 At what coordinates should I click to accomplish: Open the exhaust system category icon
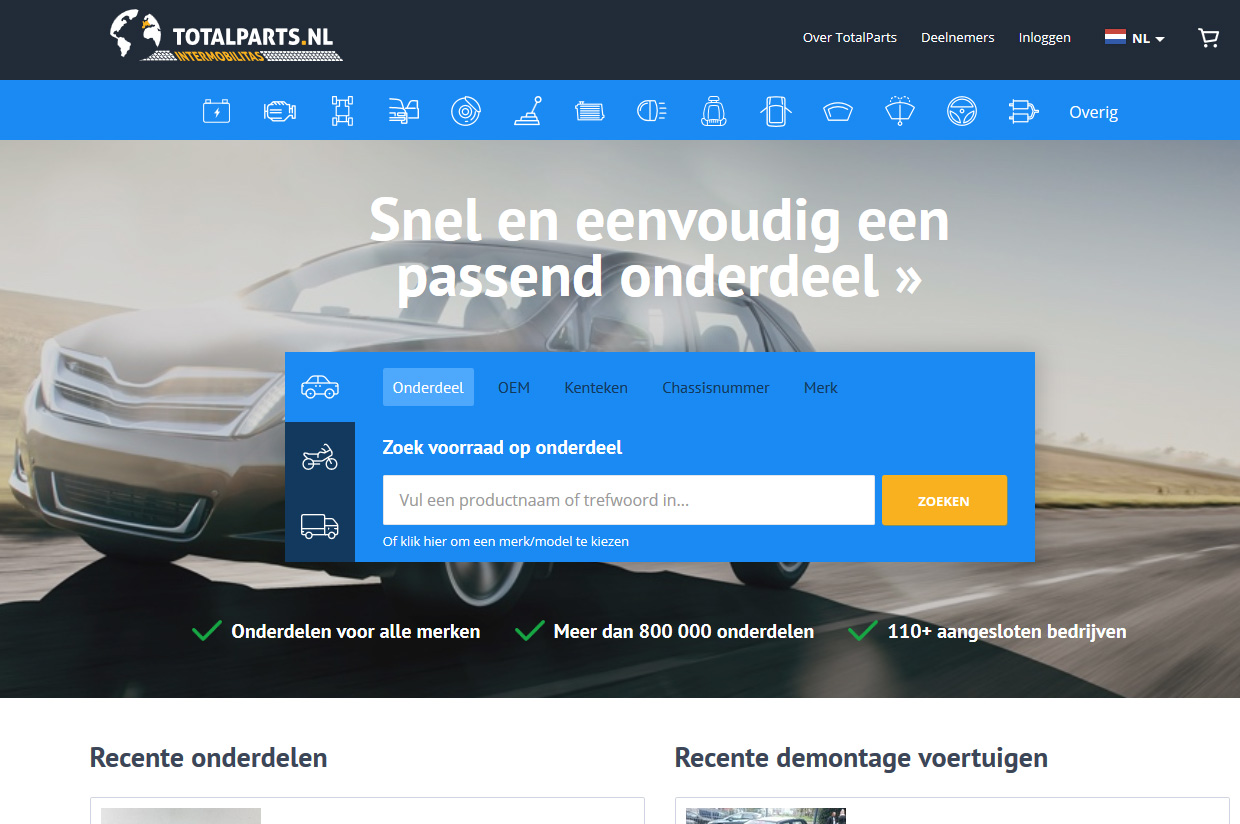[1024, 111]
